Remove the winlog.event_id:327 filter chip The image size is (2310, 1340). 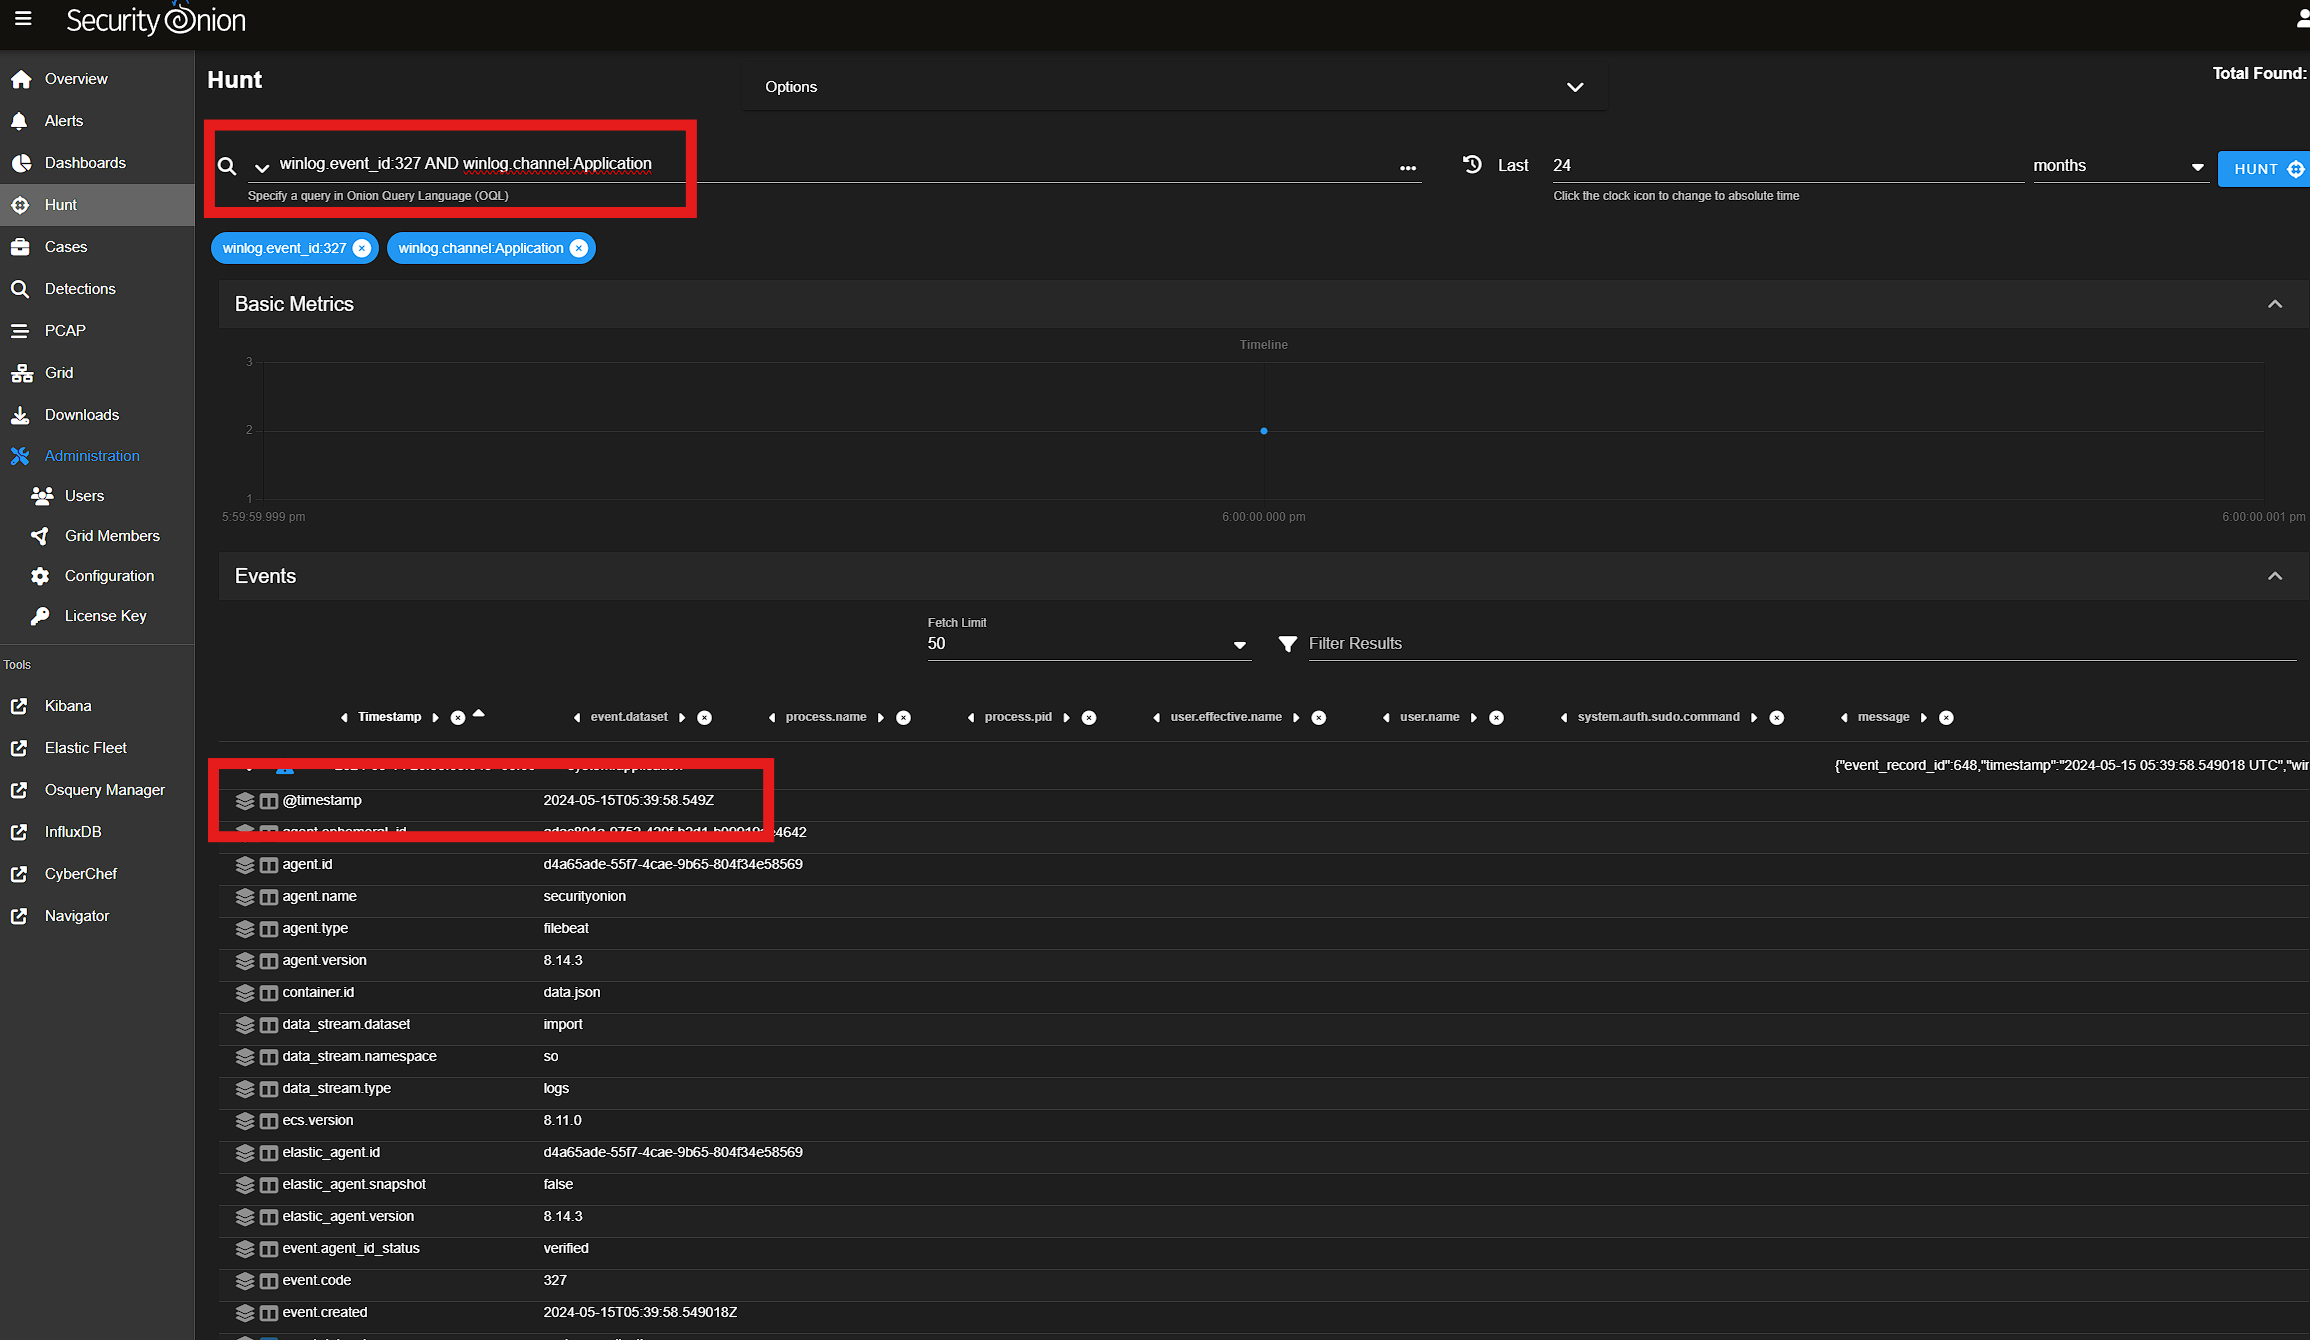[x=362, y=248]
